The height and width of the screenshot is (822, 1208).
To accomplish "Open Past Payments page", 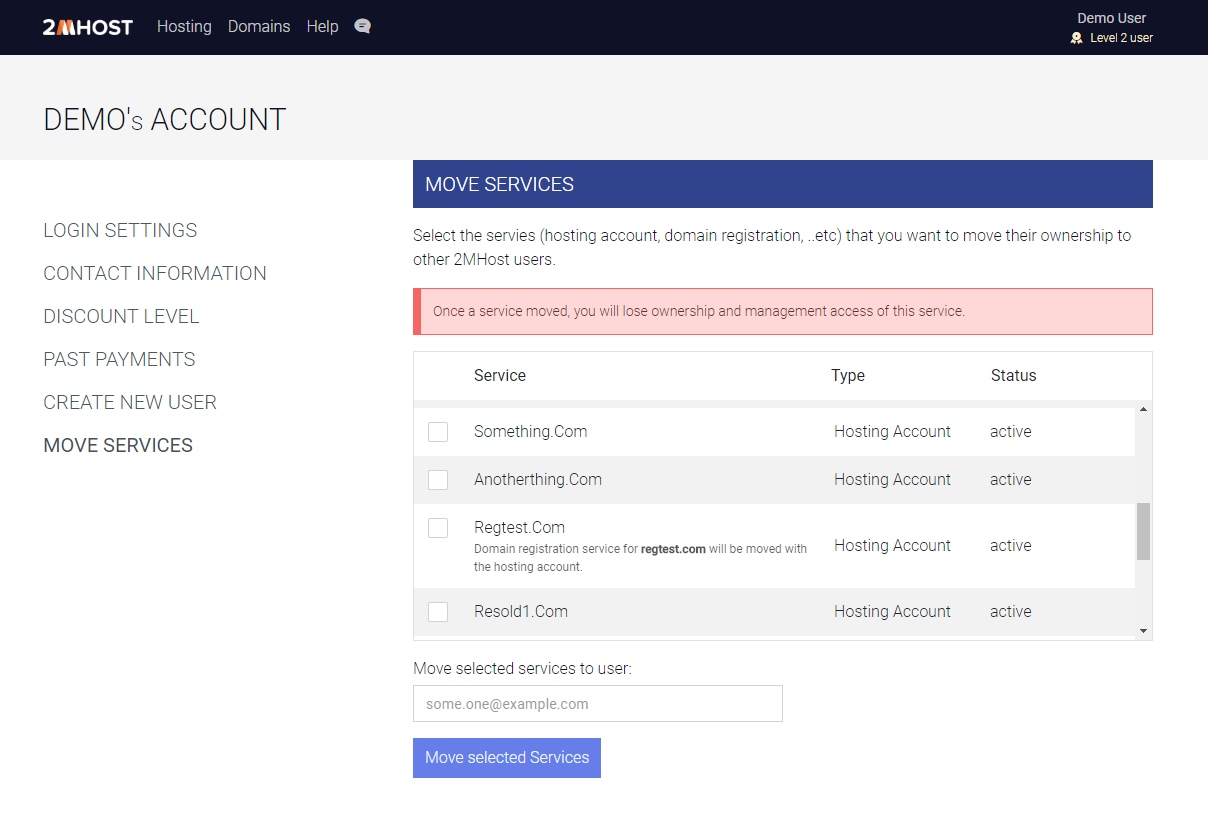I will 119,359.
